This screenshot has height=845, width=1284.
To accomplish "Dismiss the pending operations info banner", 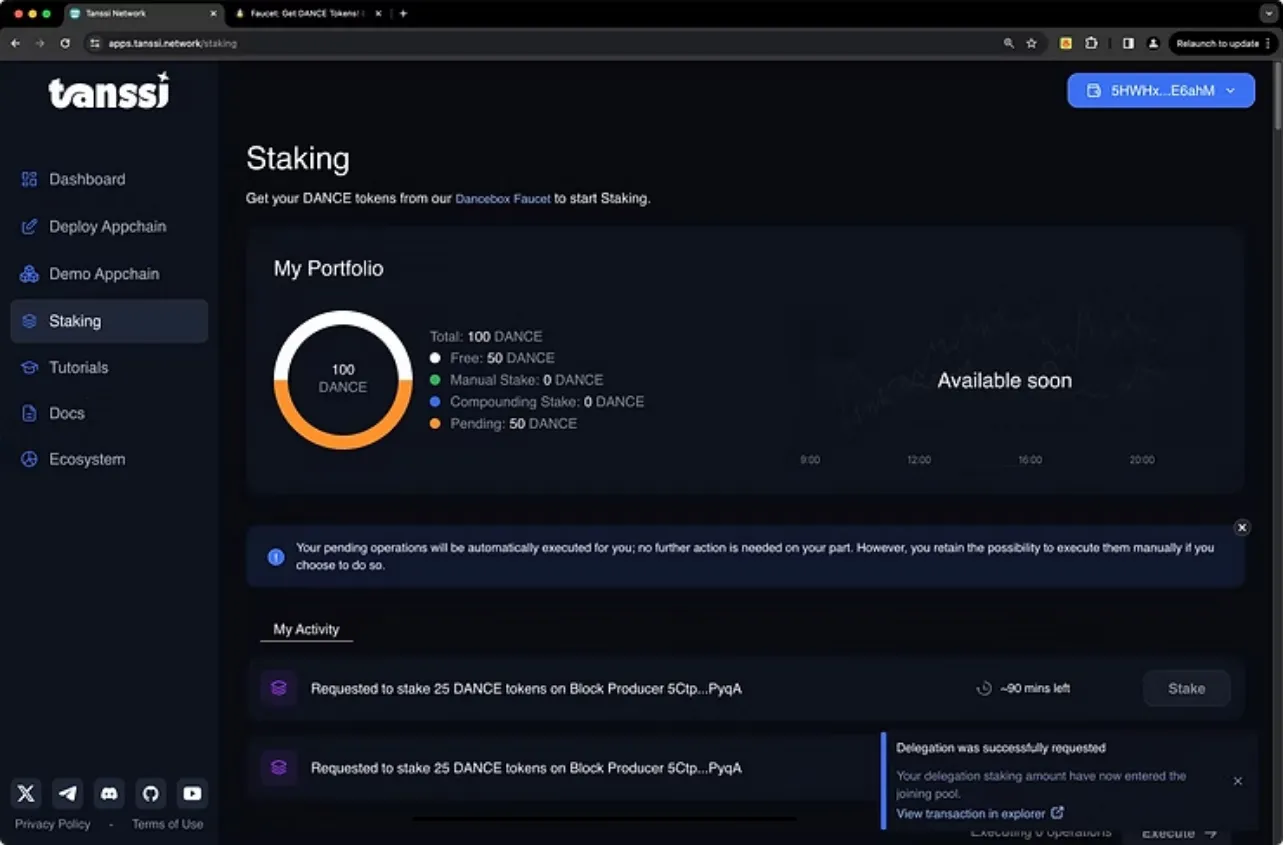I will [1242, 527].
